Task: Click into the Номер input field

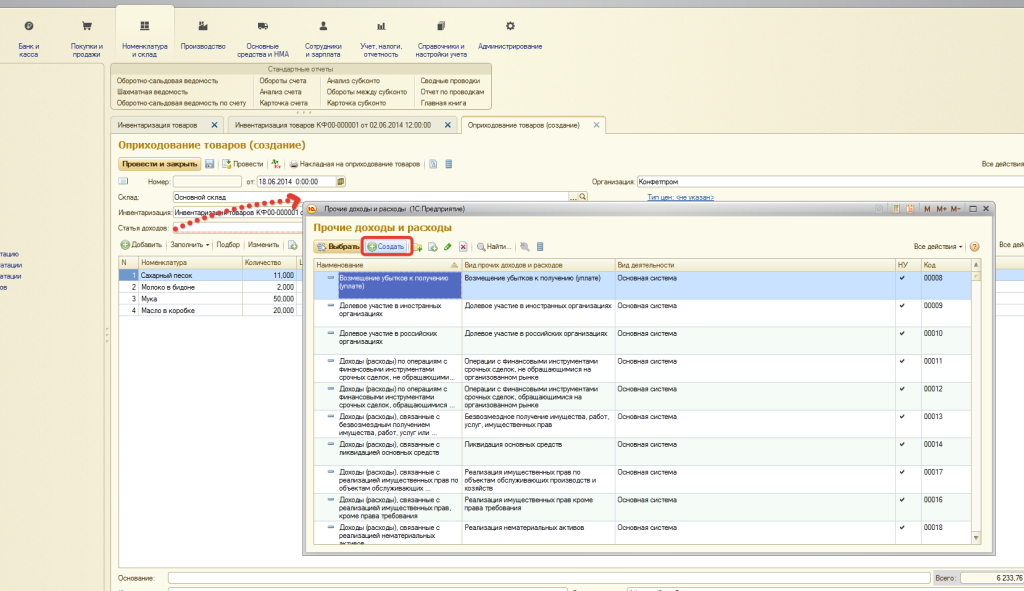Action: [207, 182]
